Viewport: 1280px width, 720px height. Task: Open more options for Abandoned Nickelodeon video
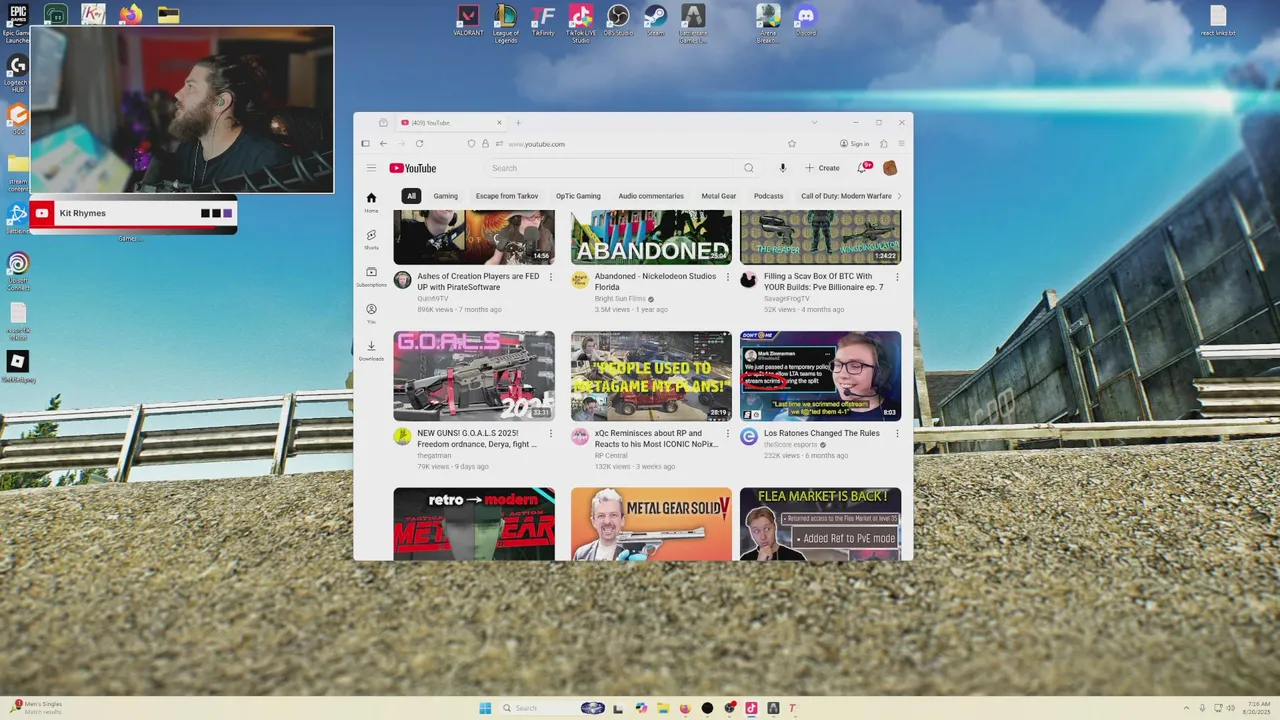pyautogui.click(x=727, y=277)
